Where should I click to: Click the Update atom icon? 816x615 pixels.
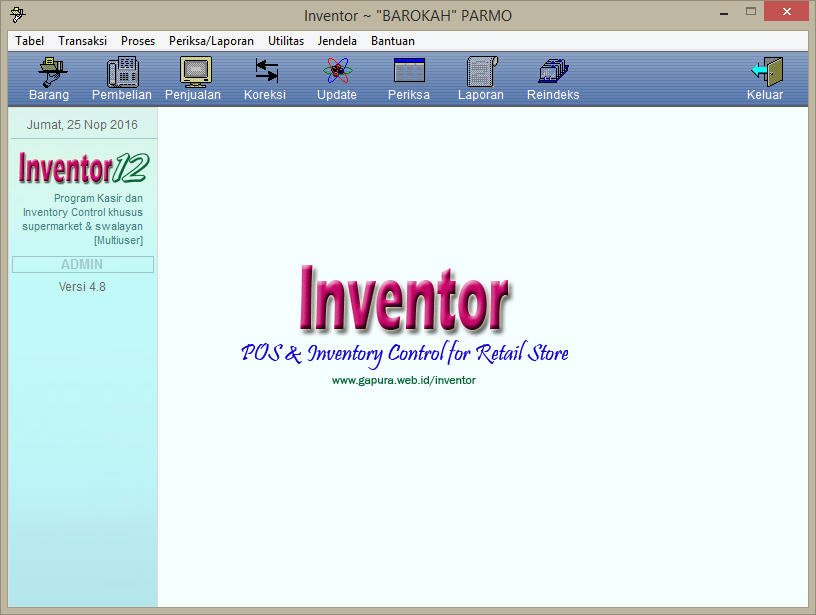pyautogui.click(x=337, y=72)
